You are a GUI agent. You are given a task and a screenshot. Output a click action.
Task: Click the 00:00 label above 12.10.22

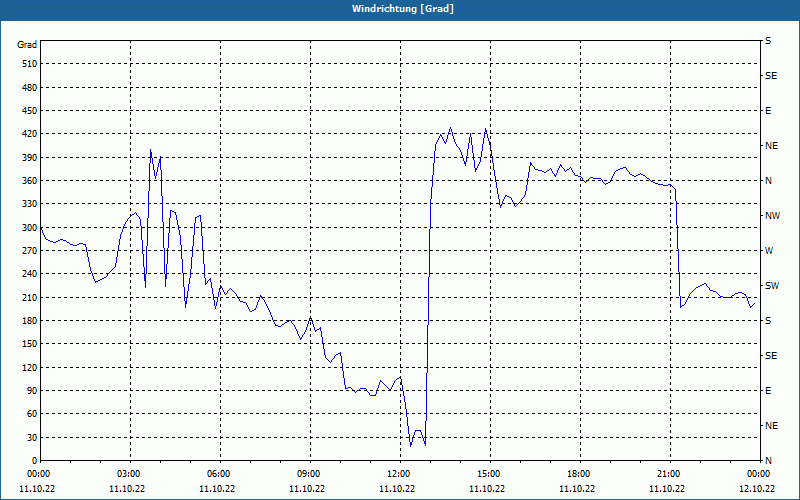759,474
